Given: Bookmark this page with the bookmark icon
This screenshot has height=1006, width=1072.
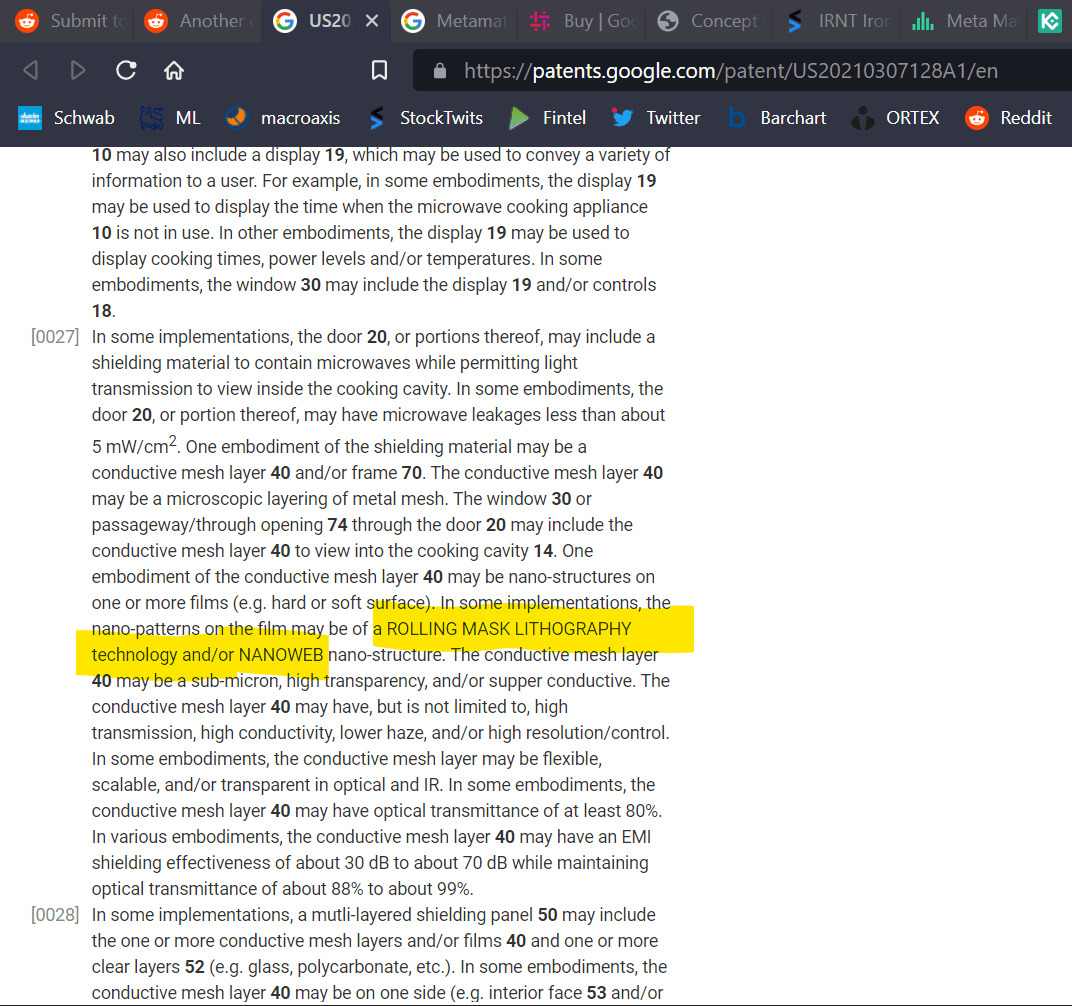Looking at the screenshot, I should point(379,70).
